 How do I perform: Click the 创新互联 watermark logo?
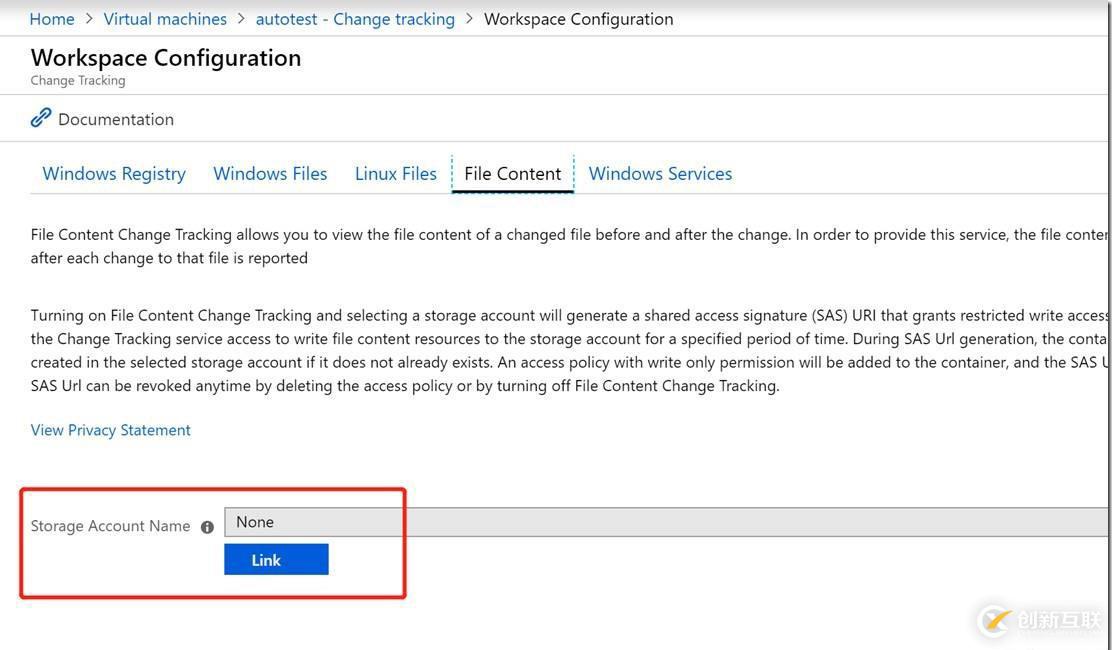point(994,620)
